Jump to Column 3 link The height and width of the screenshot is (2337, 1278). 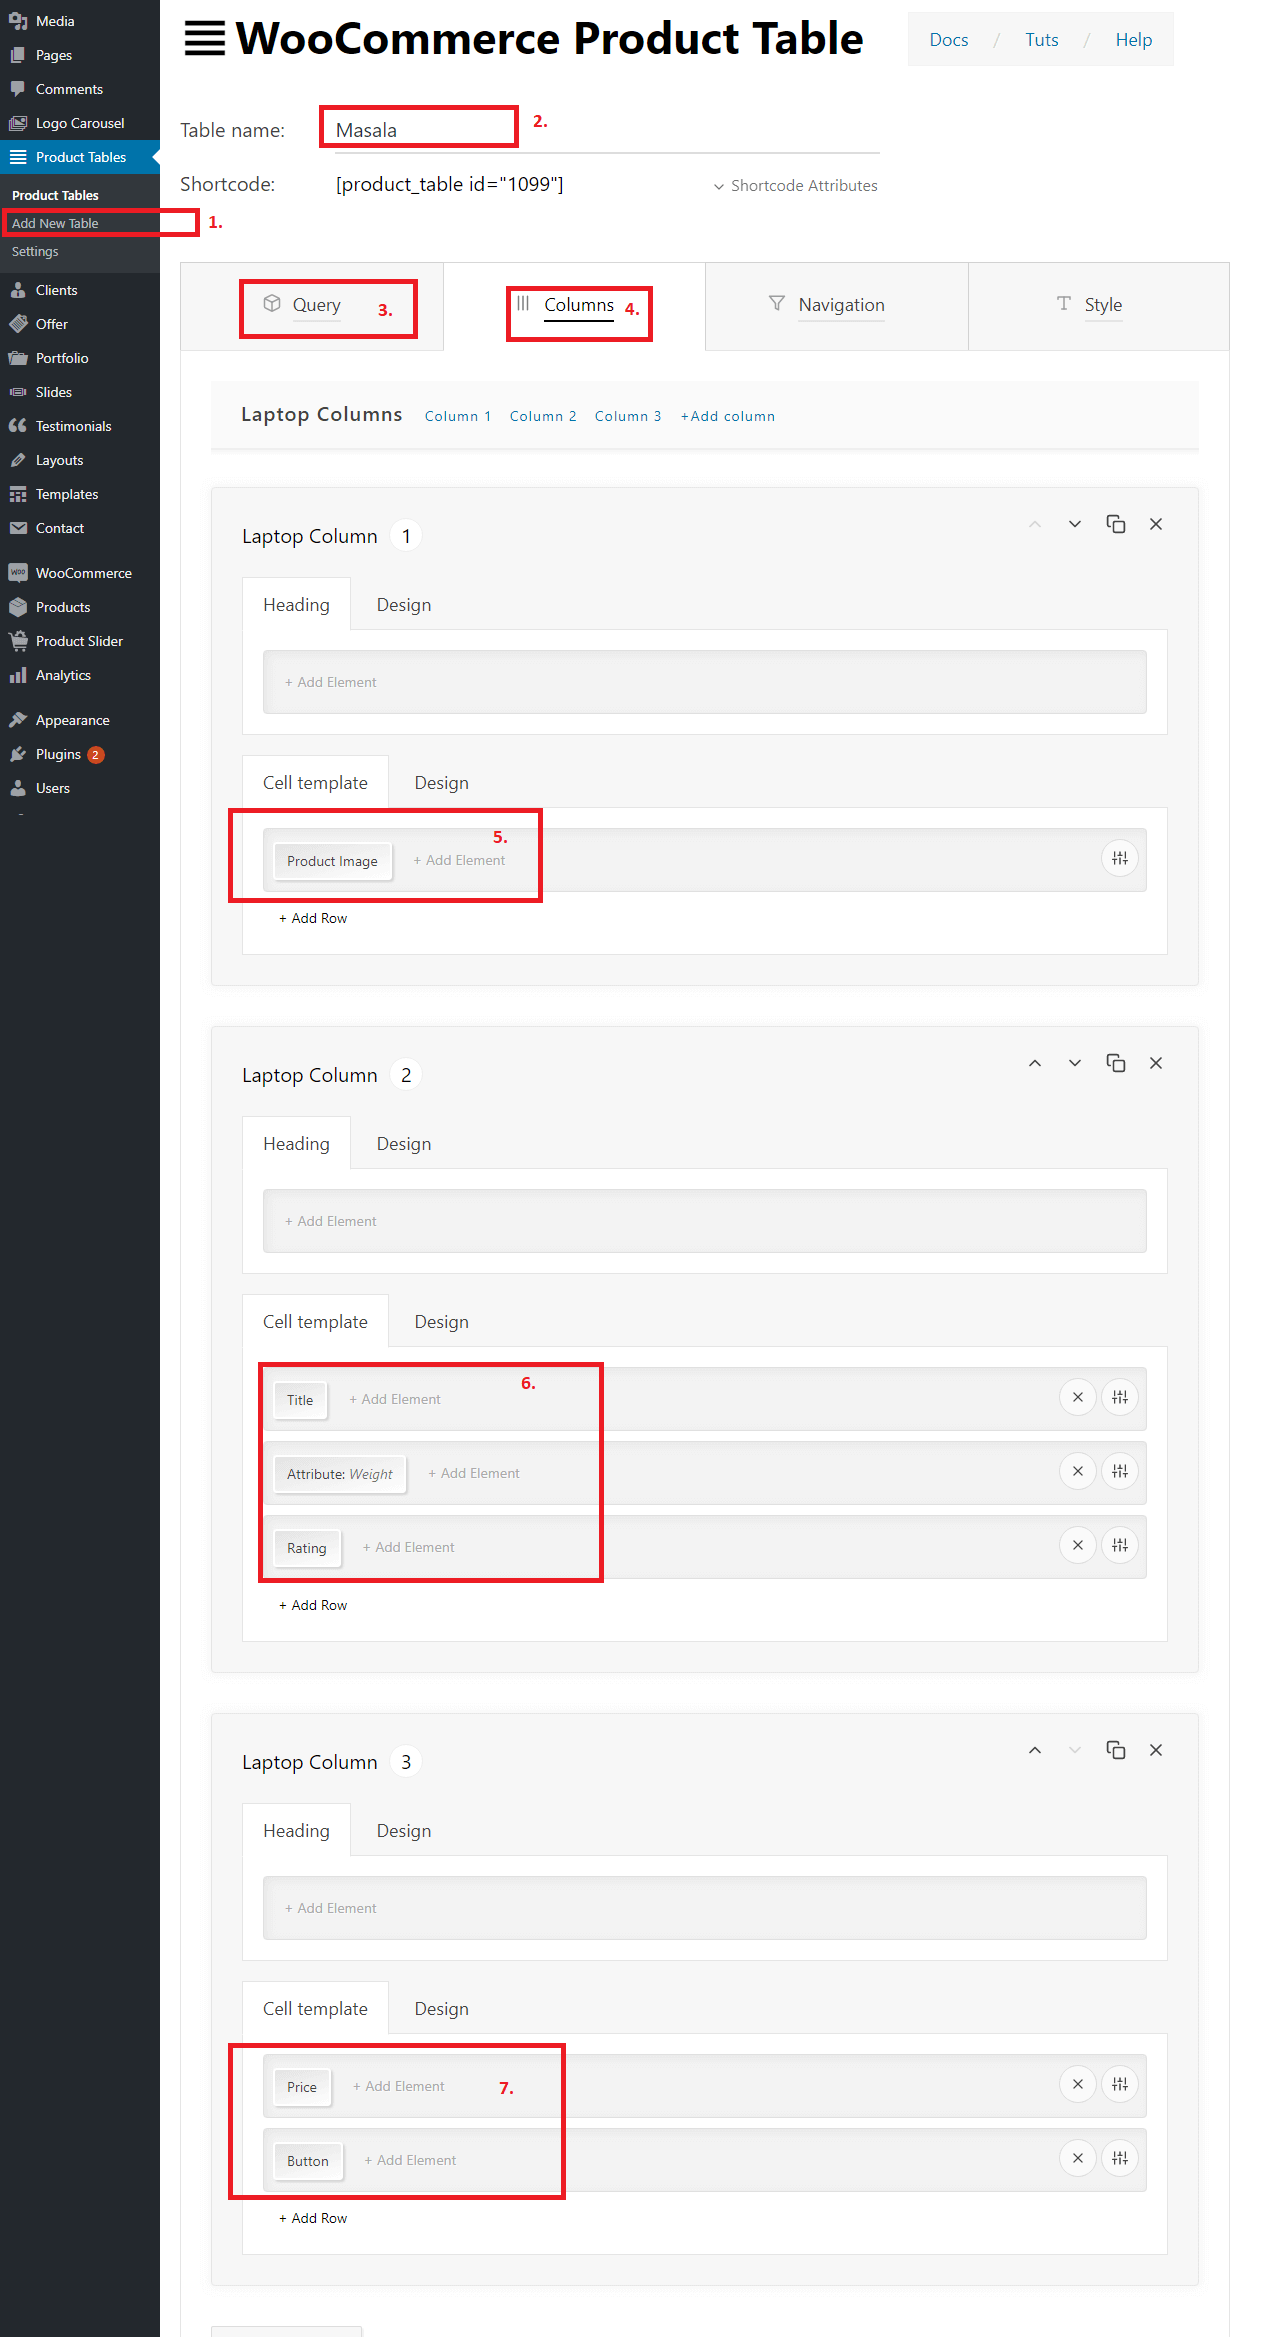tap(628, 417)
